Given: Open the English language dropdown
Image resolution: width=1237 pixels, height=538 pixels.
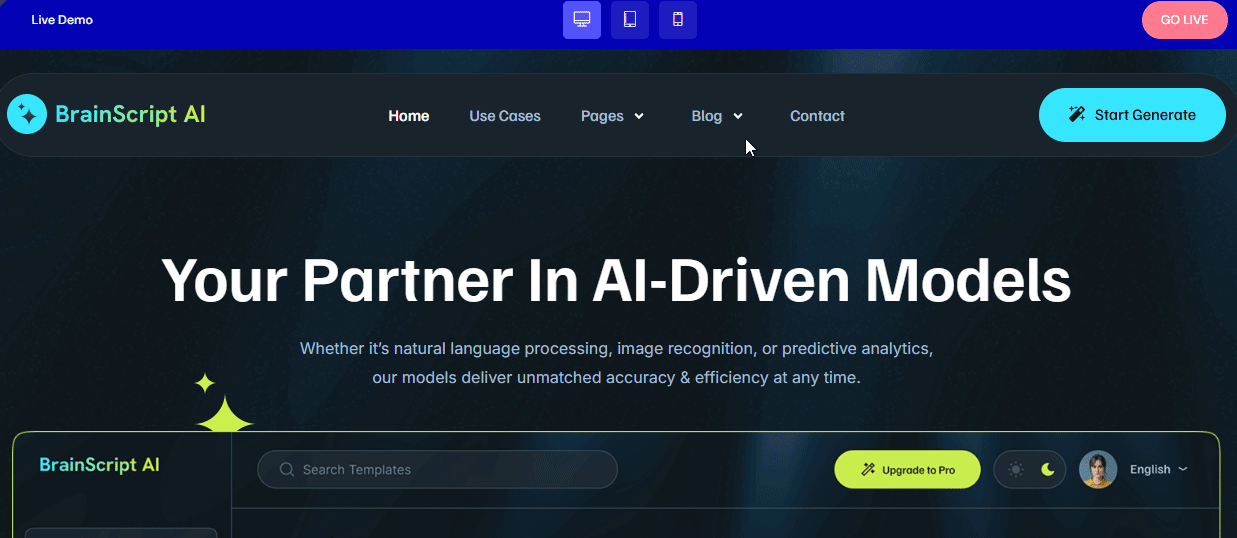Looking at the screenshot, I should tap(1159, 469).
